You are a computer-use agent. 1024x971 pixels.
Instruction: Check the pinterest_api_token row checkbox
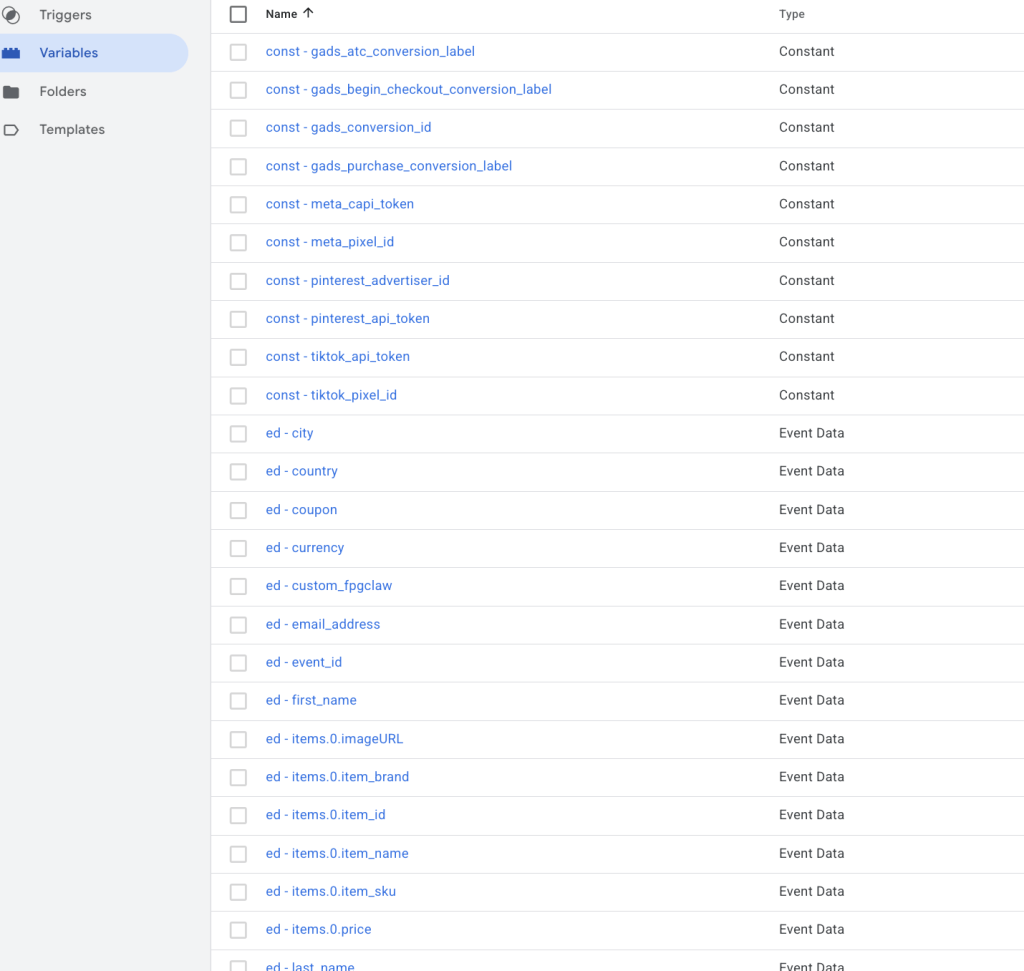click(x=238, y=319)
